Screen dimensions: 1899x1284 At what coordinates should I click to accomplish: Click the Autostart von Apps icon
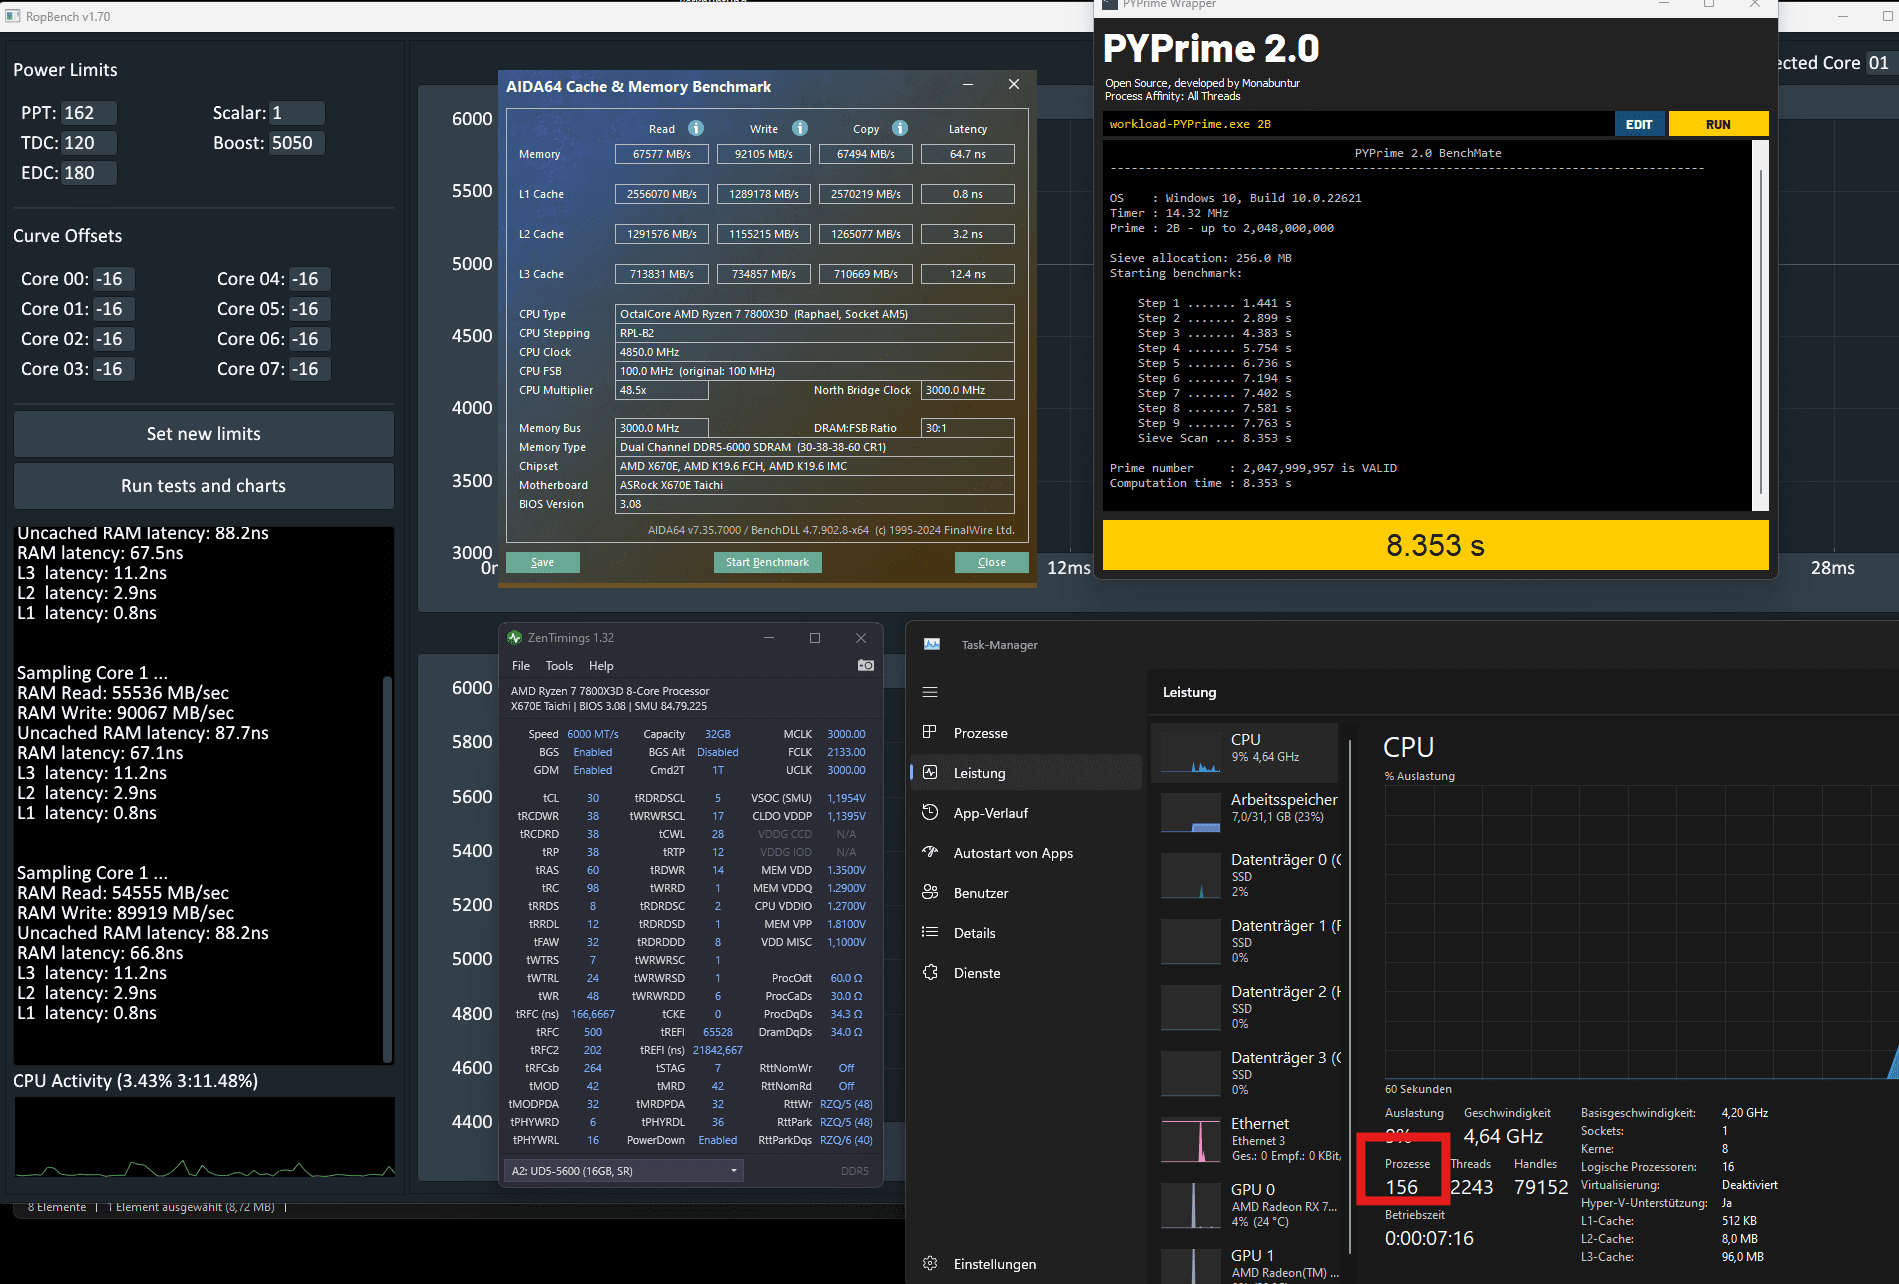(x=930, y=852)
